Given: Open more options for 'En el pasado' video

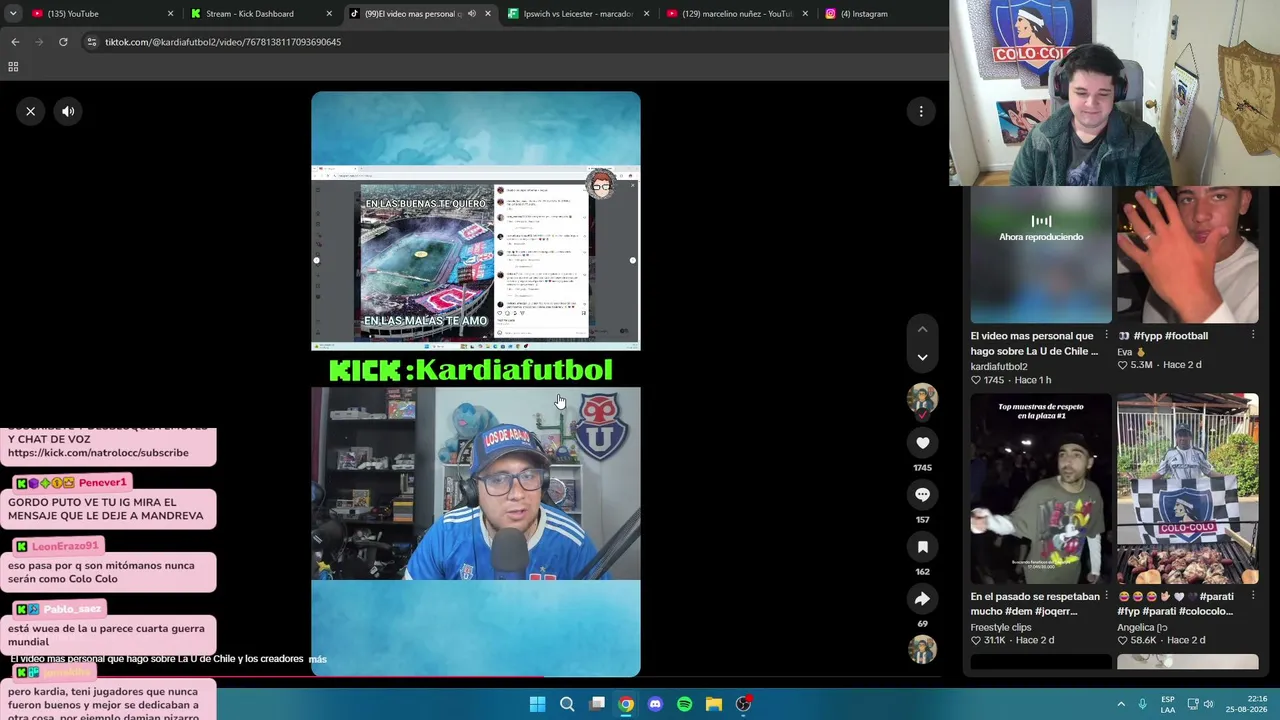Looking at the screenshot, I should [1106, 596].
